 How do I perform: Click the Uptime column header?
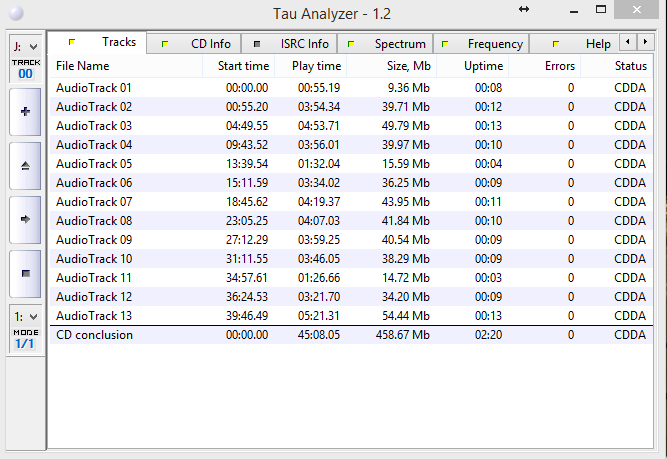(x=473, y=66)
